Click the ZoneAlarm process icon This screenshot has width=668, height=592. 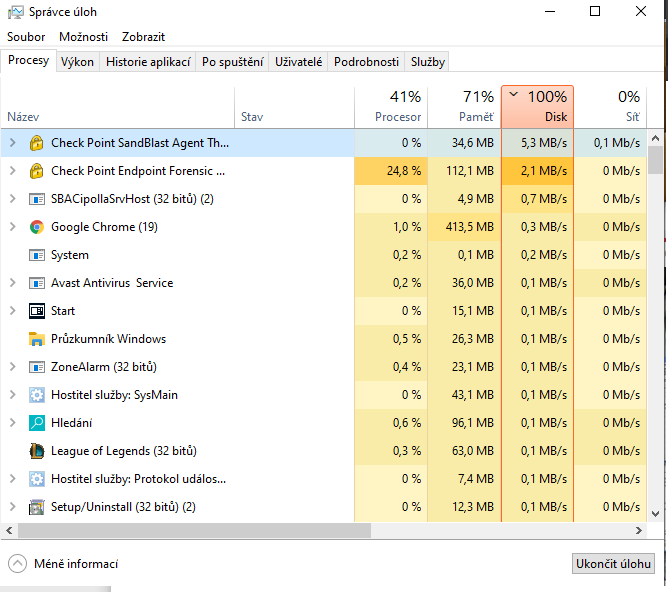click(x=36, y=367)
